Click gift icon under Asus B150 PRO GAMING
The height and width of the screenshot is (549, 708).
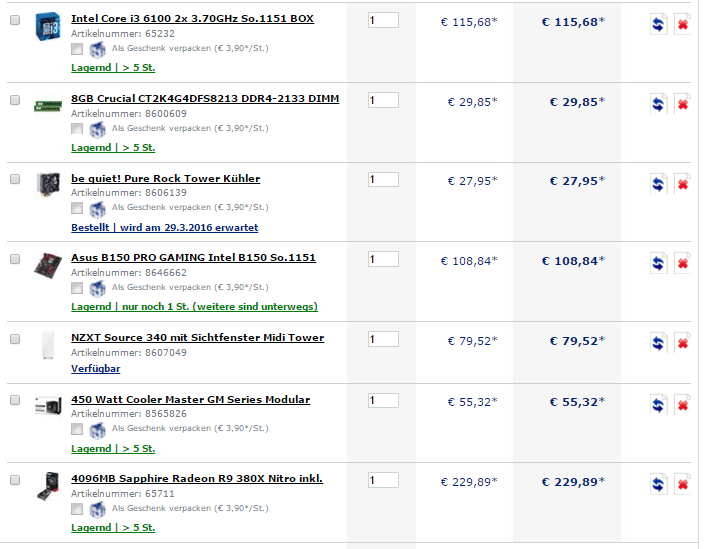coord(97,288)
